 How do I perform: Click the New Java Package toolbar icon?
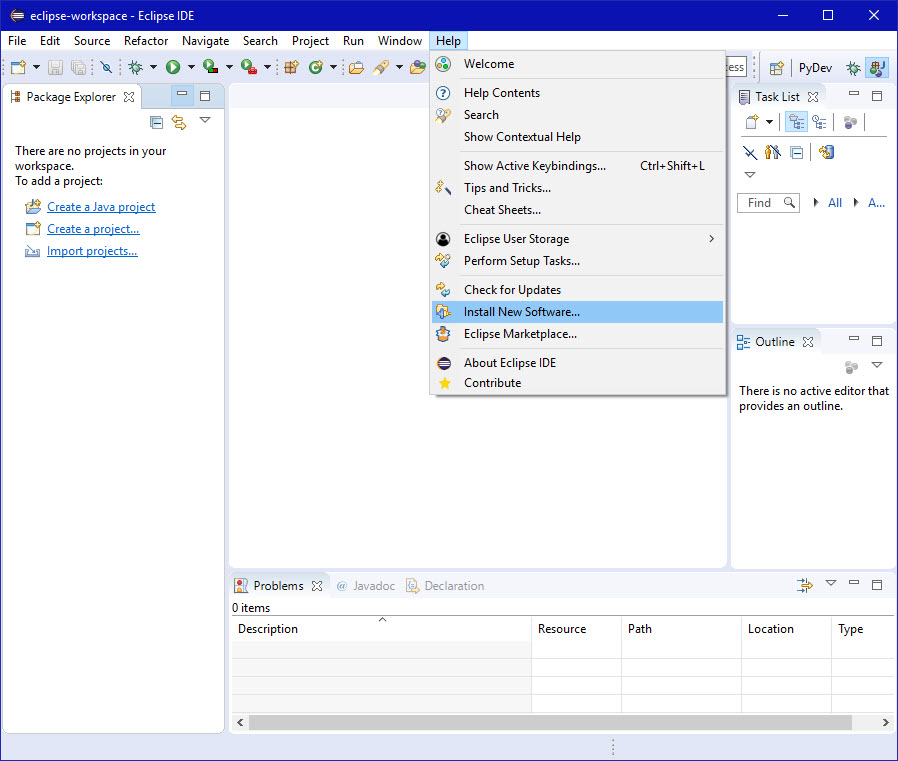291,68
